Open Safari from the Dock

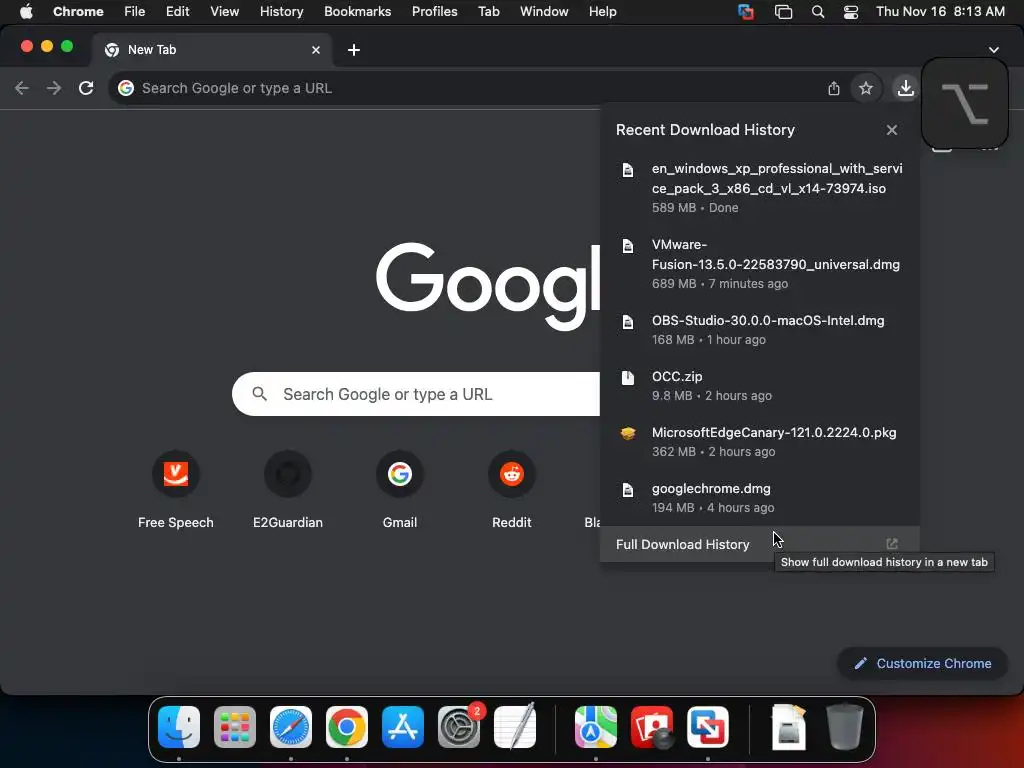291,726
